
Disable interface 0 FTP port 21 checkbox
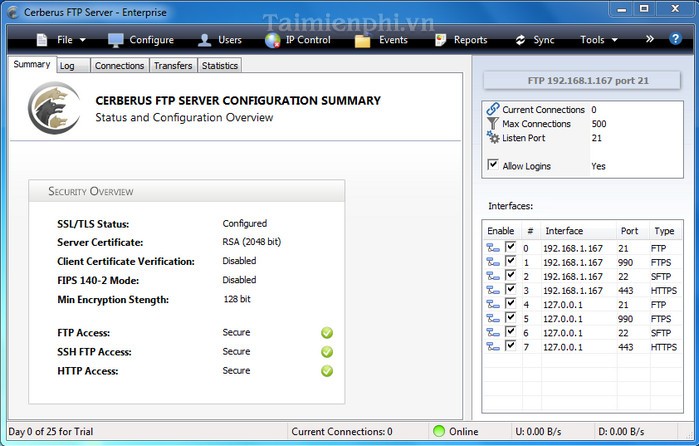[510, 247]
